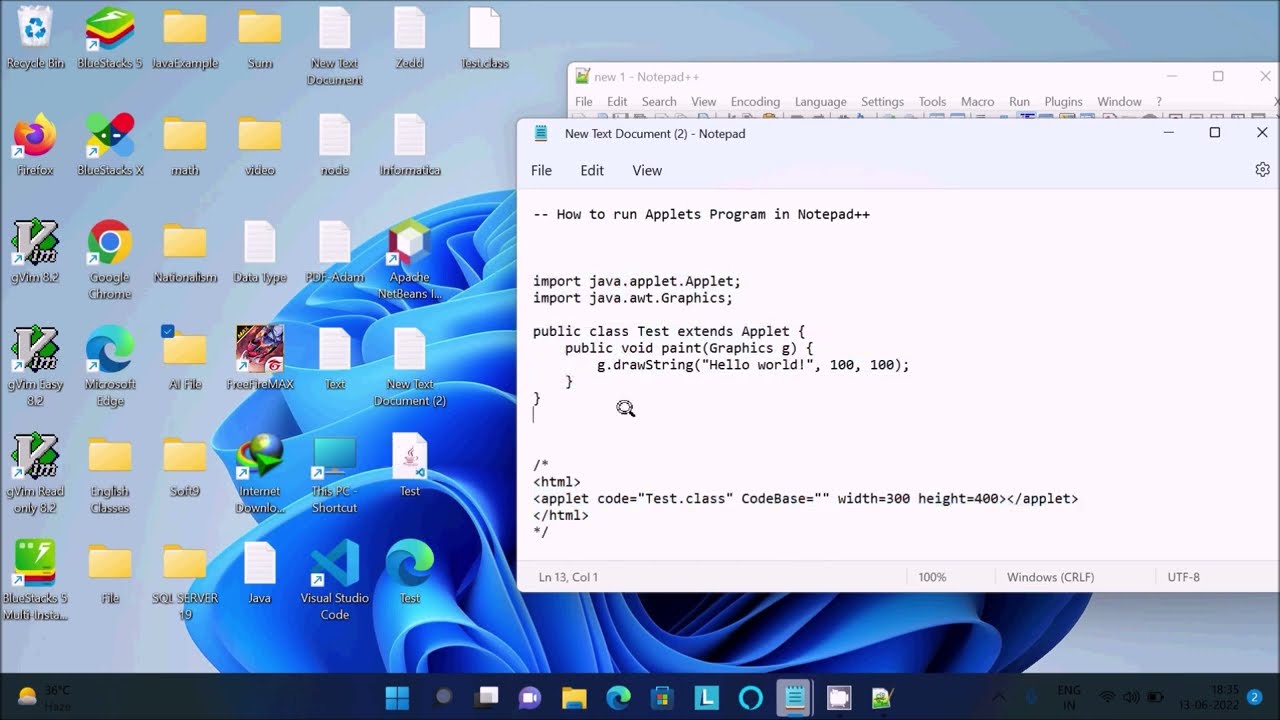Open the Tools menu in Notepad++
1280x720 pixels.
tap(932, 102)
